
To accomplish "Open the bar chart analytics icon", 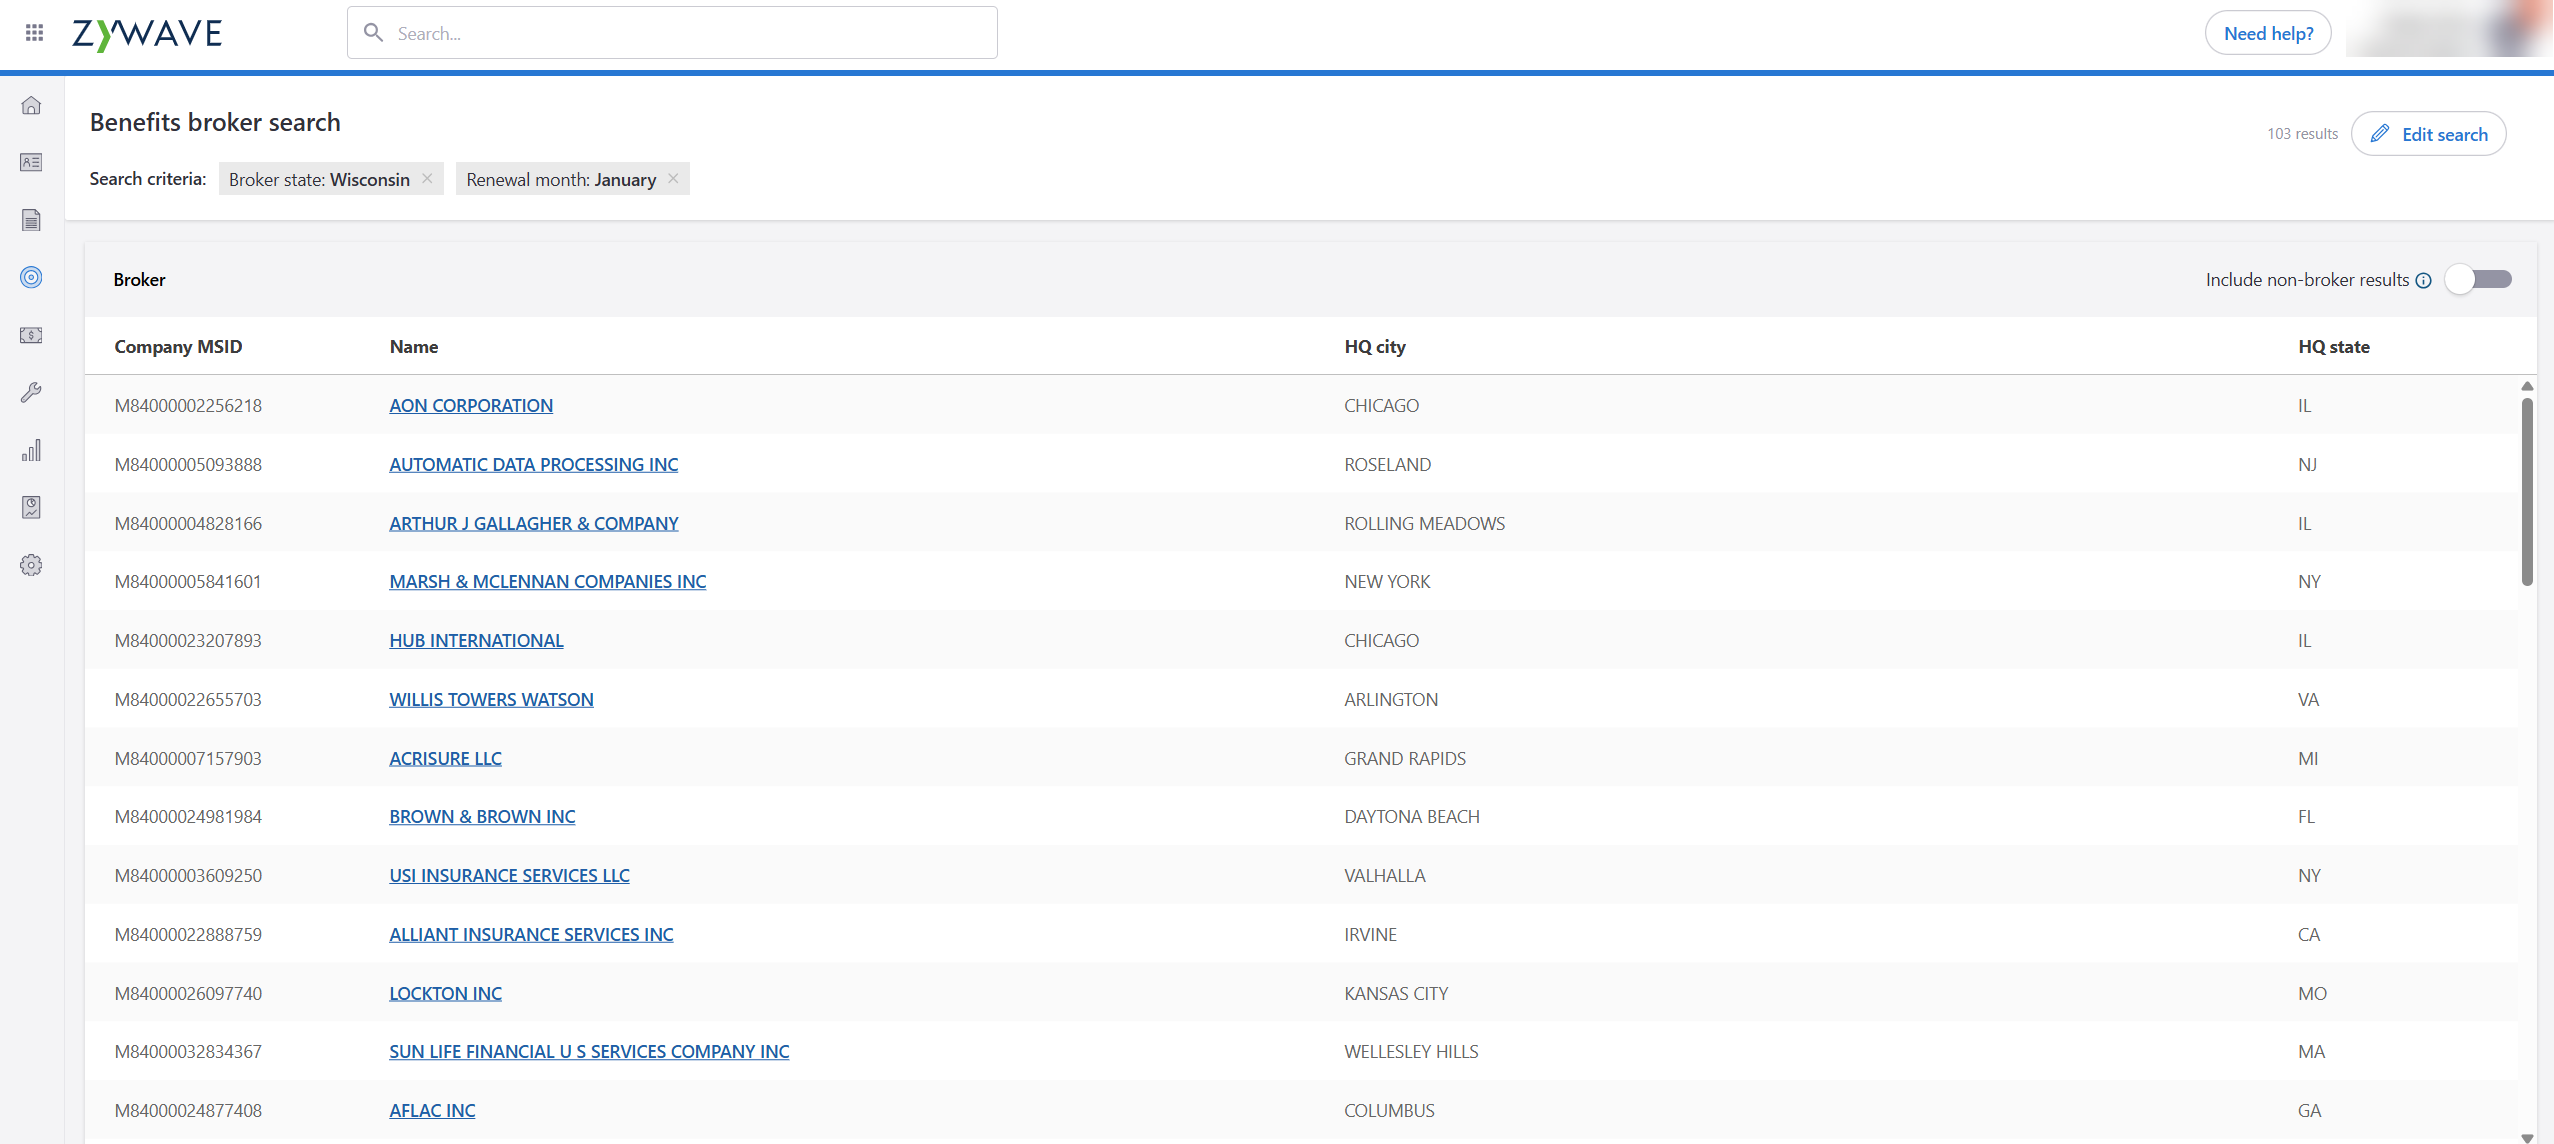I will 31,450.
